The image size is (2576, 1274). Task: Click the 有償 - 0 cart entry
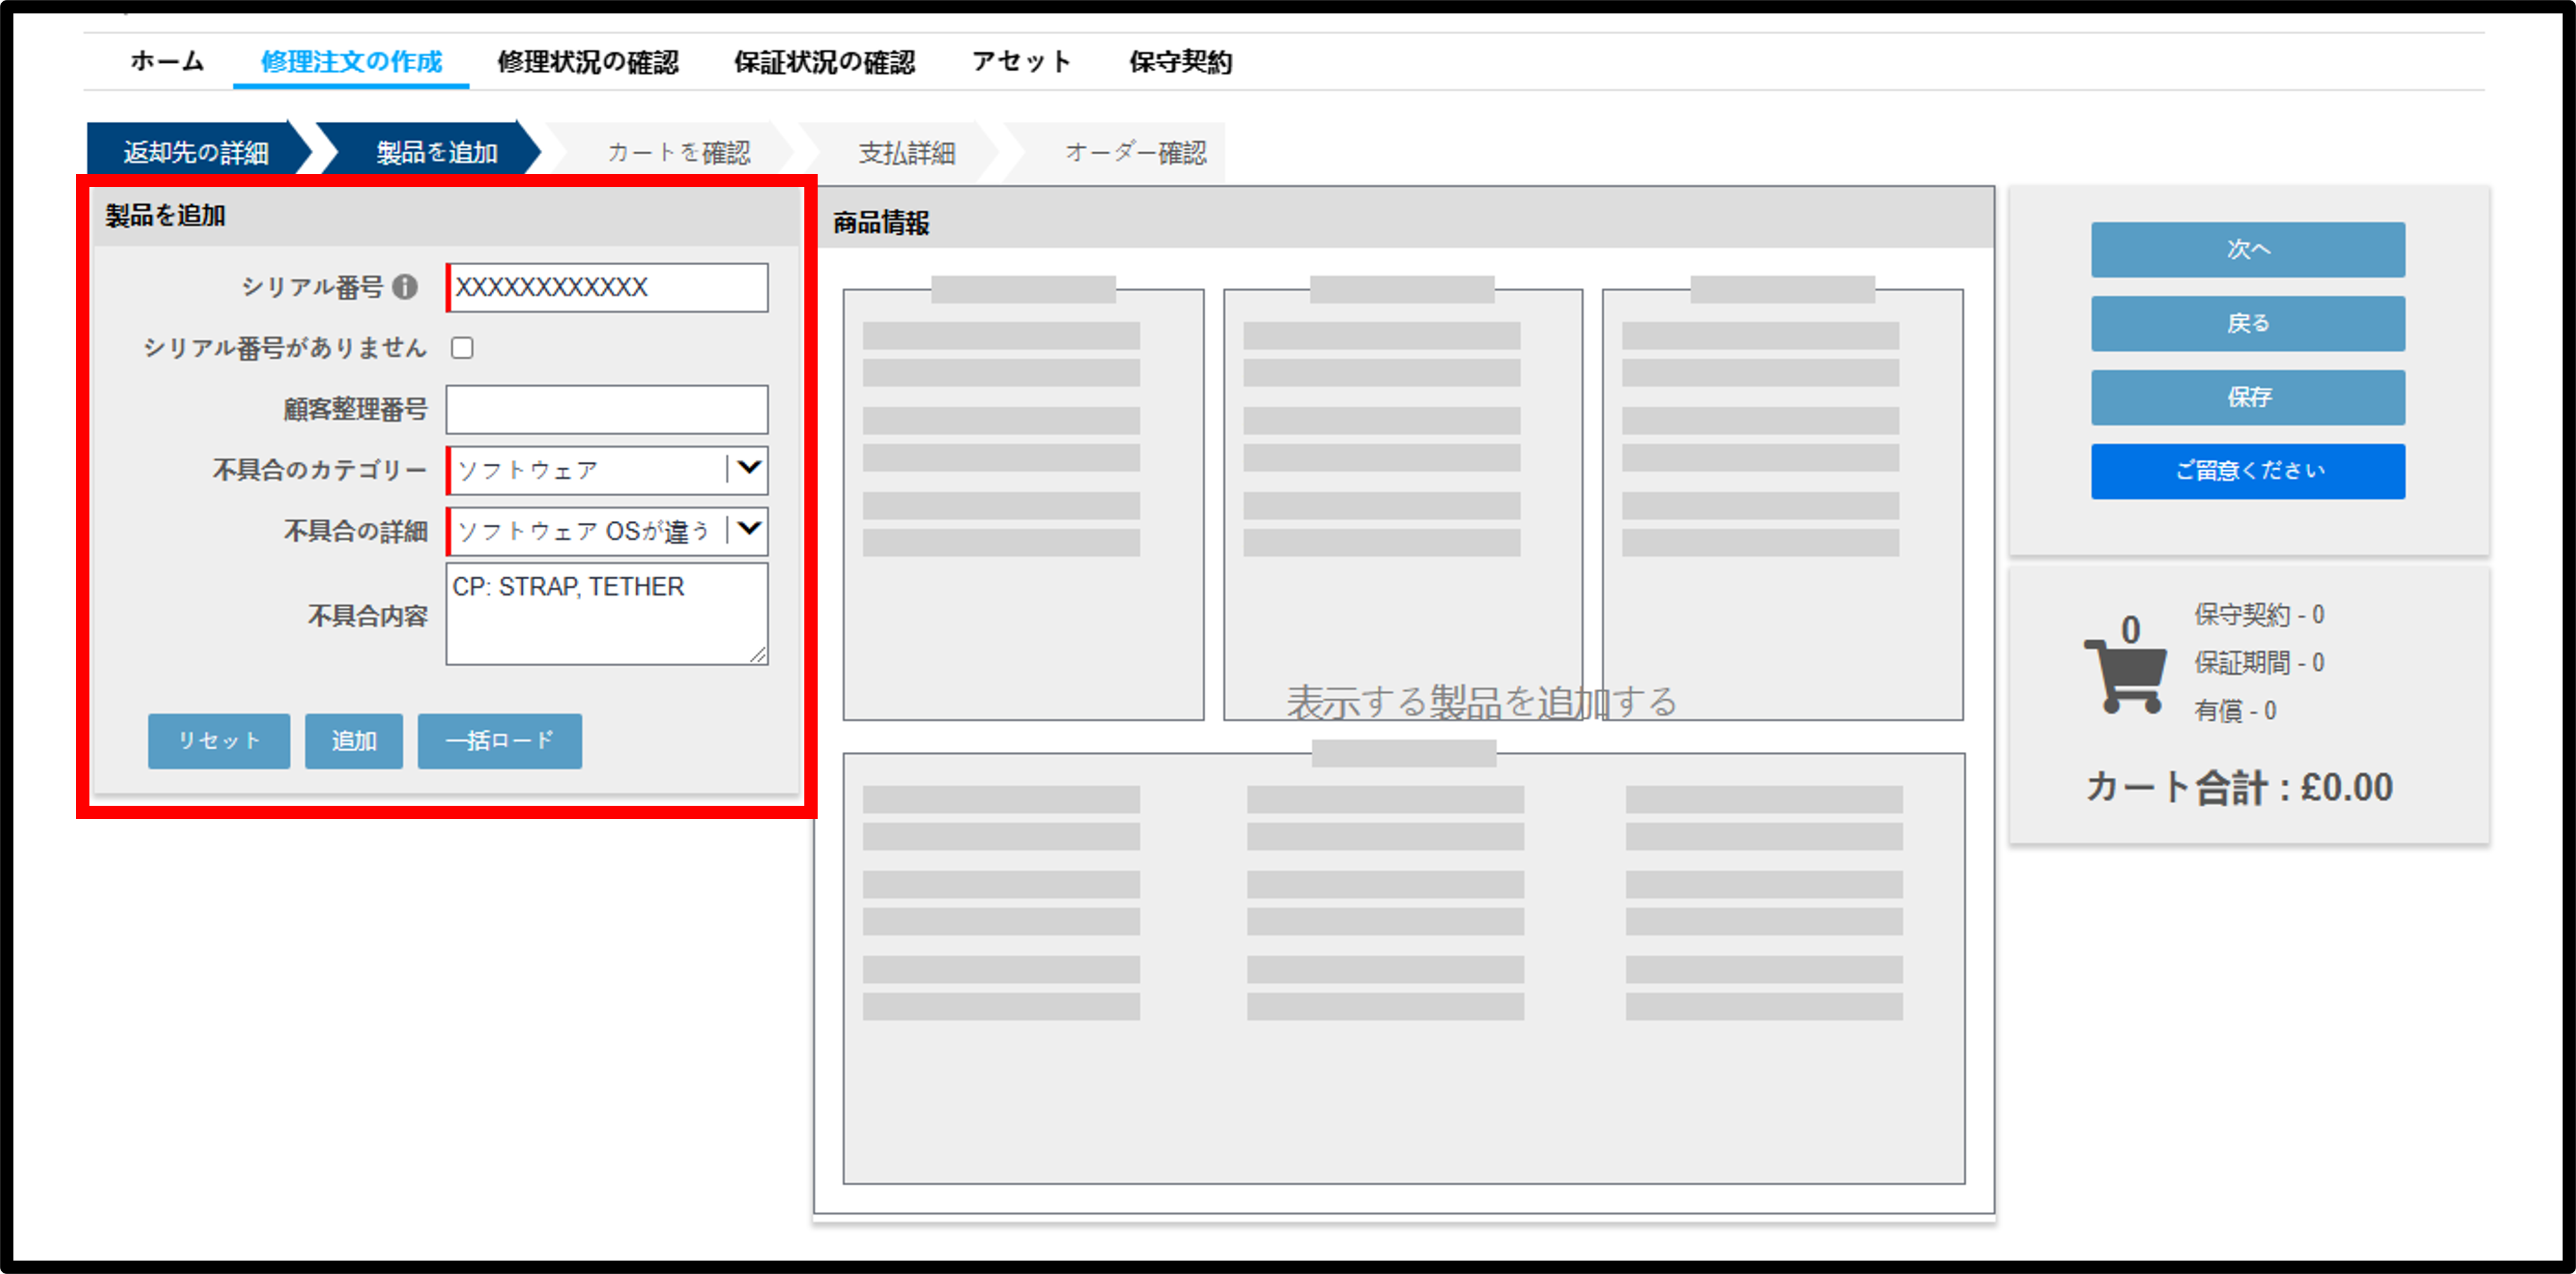click(2235, 710)
